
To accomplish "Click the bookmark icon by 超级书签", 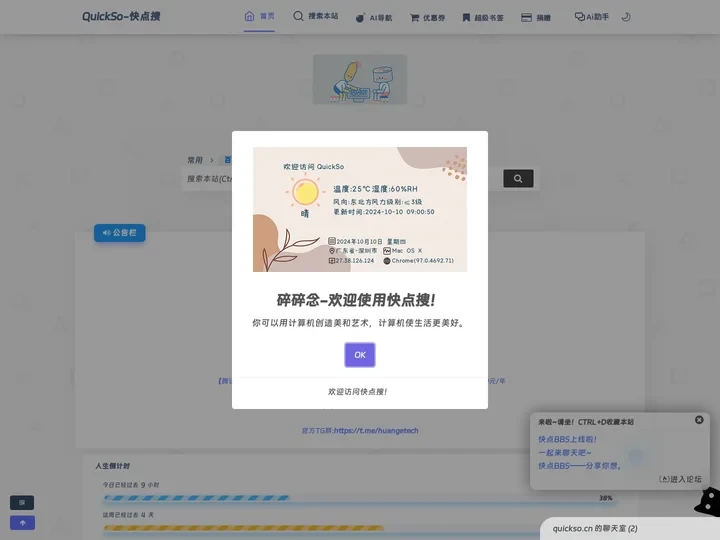I will (466, 17).
